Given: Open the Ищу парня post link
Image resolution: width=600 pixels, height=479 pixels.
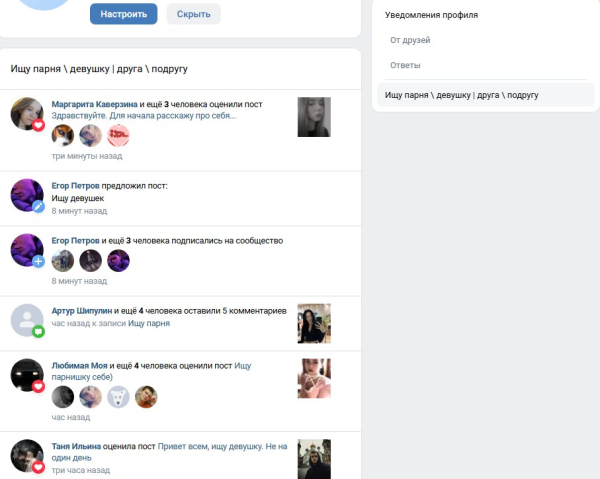Looking at the screenshot, I should (x=149, y=323).
